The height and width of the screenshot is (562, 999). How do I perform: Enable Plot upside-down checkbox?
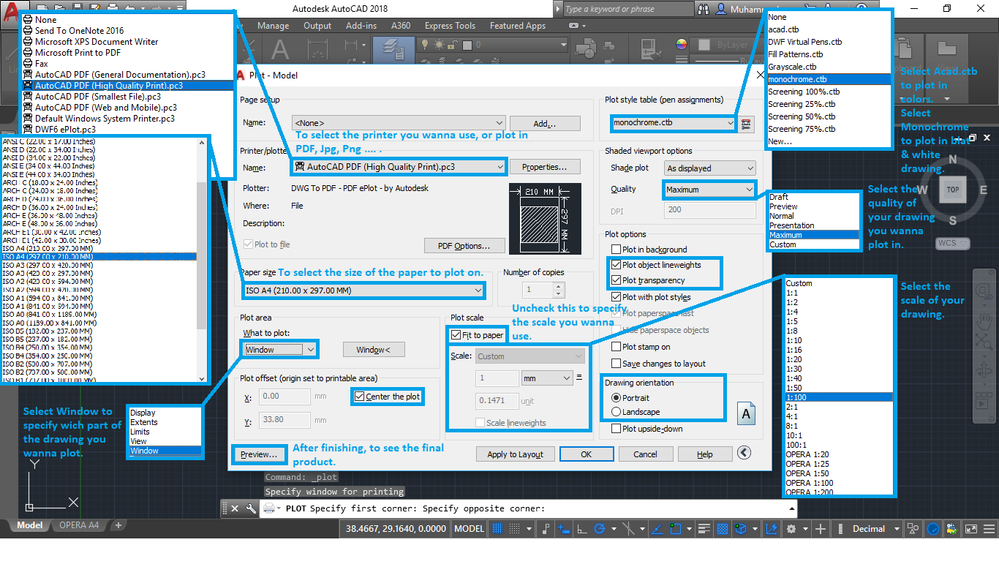pyautogui.click(x=616, y=429)
